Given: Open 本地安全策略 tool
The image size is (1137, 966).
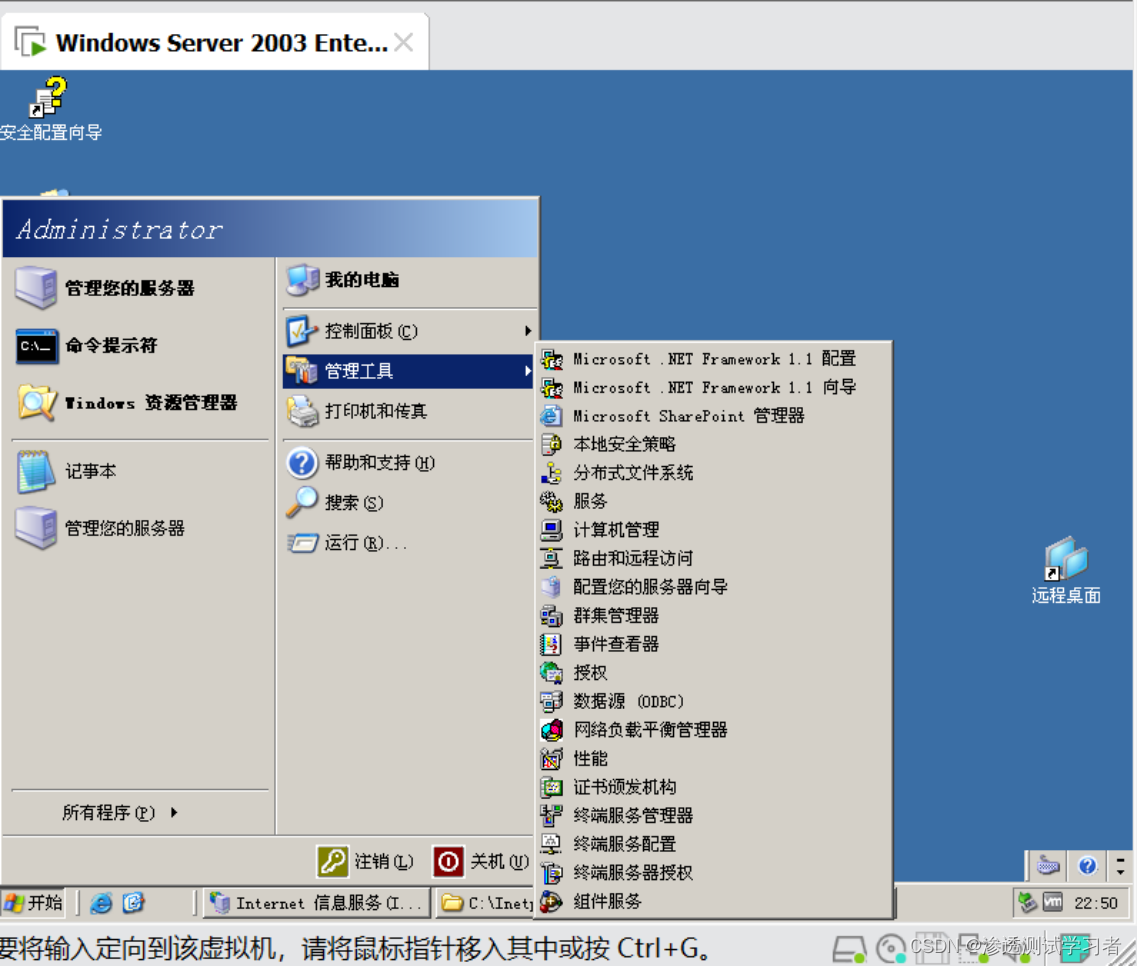Looking at the screenshot, I should pyautogui.click(x=714, y=444).
